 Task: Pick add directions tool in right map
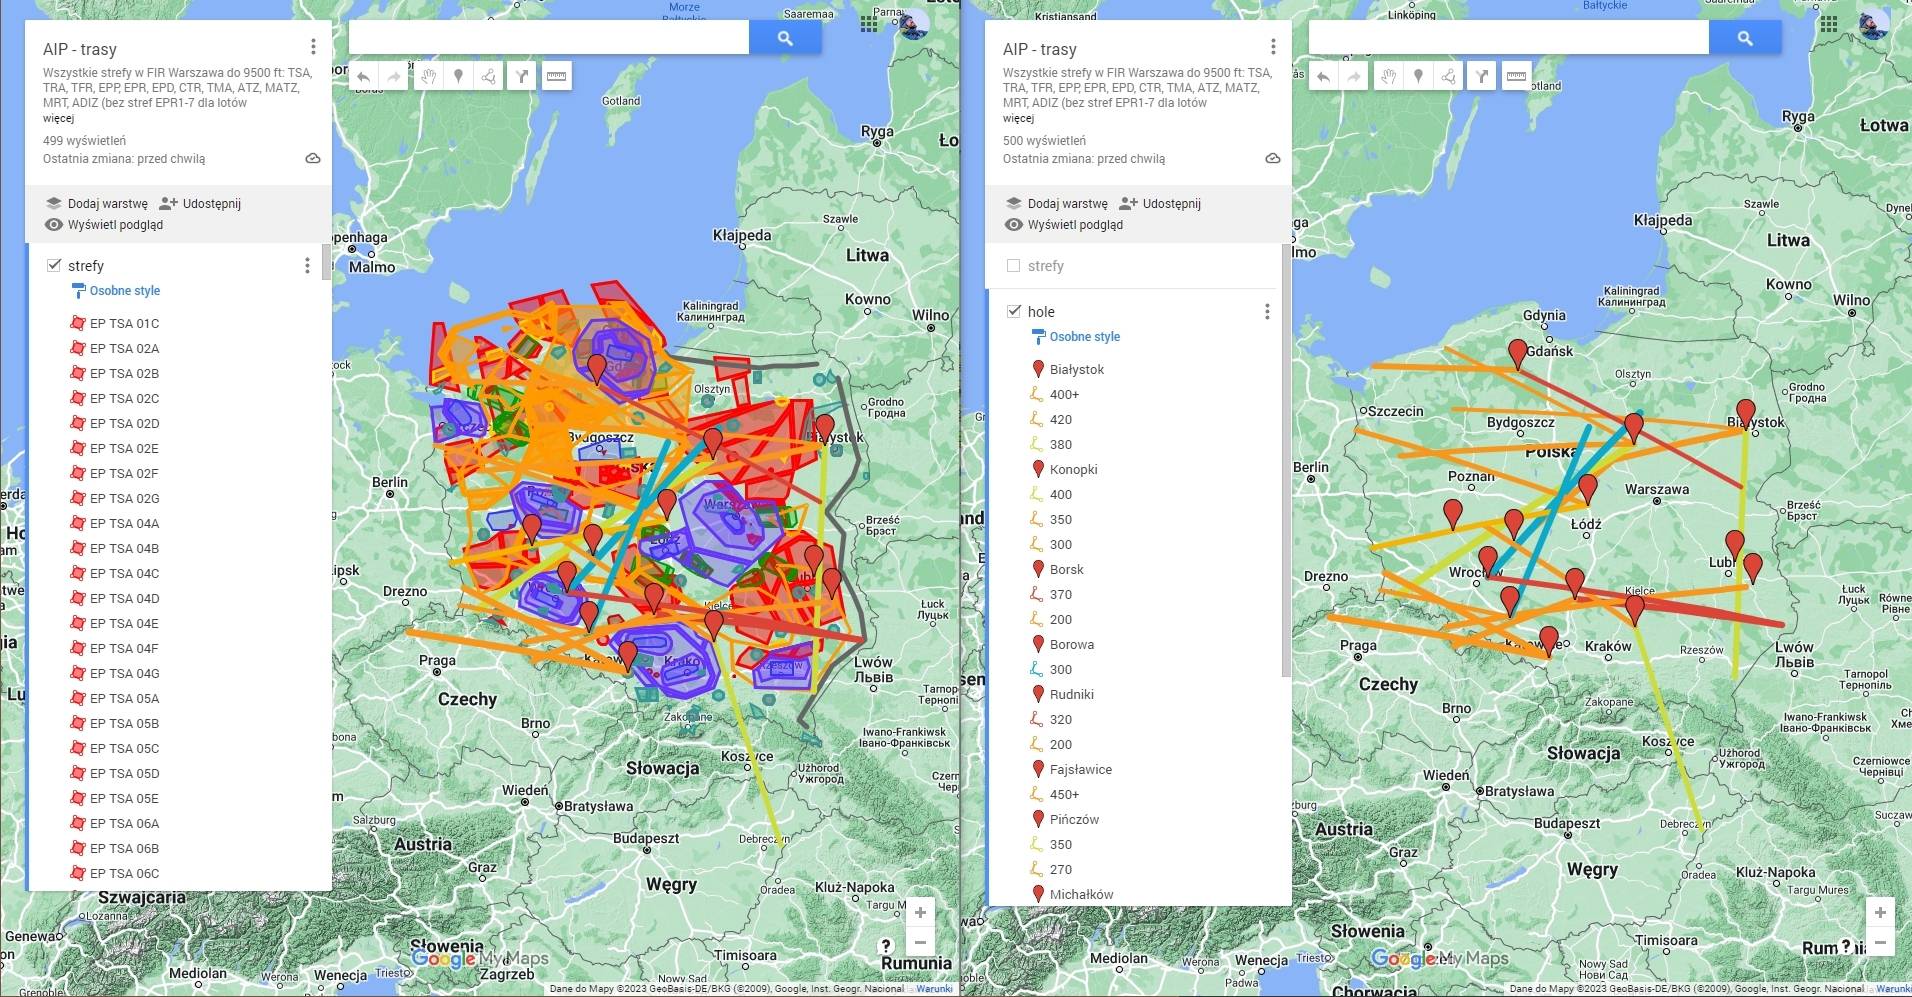click(x=1481, y=76)
